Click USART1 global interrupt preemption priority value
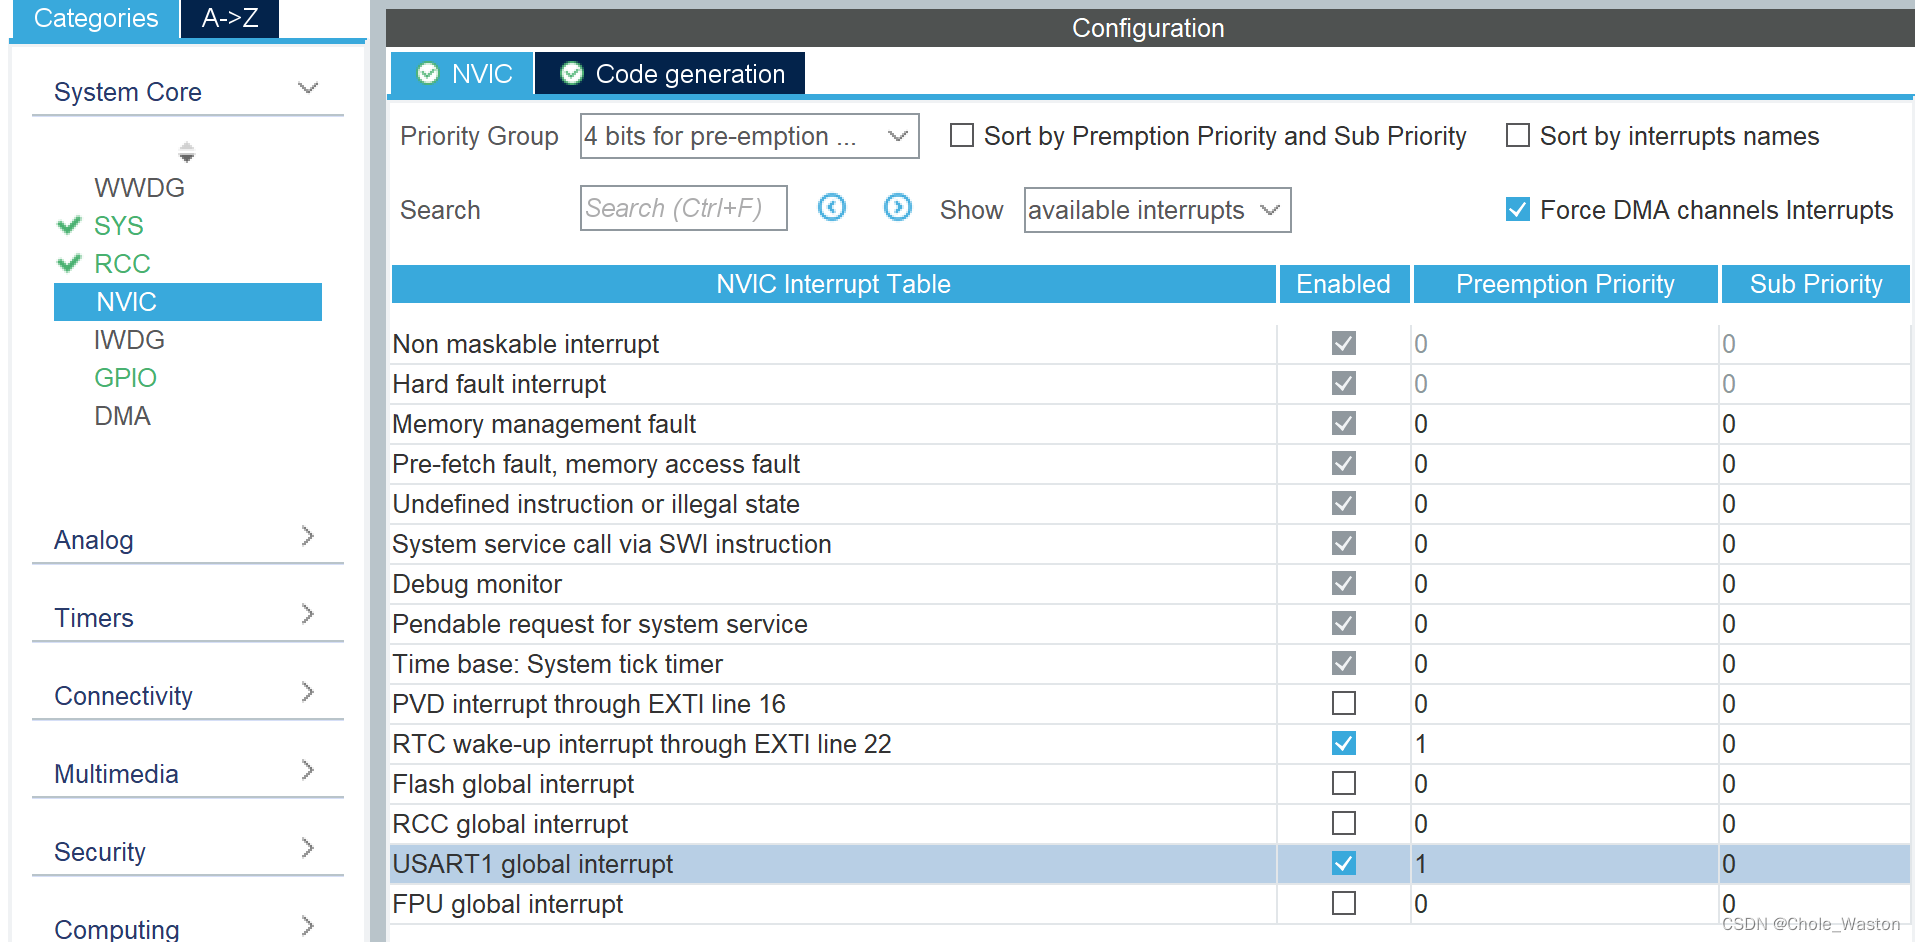This screenshot has height=942, width=1915. click(x=1421, y=863)
